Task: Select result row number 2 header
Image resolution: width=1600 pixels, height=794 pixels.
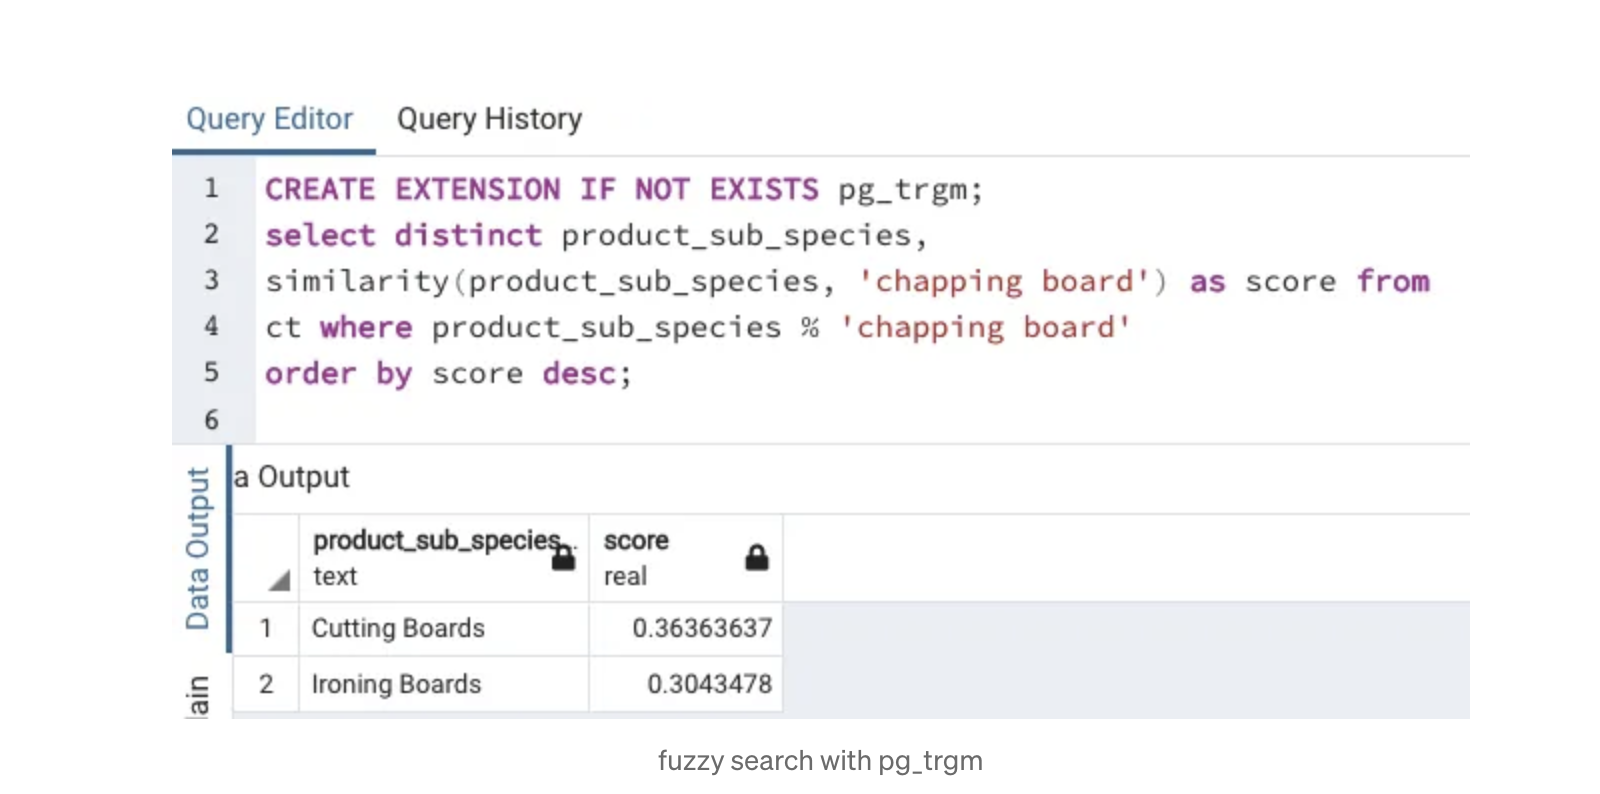Action: point(266,684)
